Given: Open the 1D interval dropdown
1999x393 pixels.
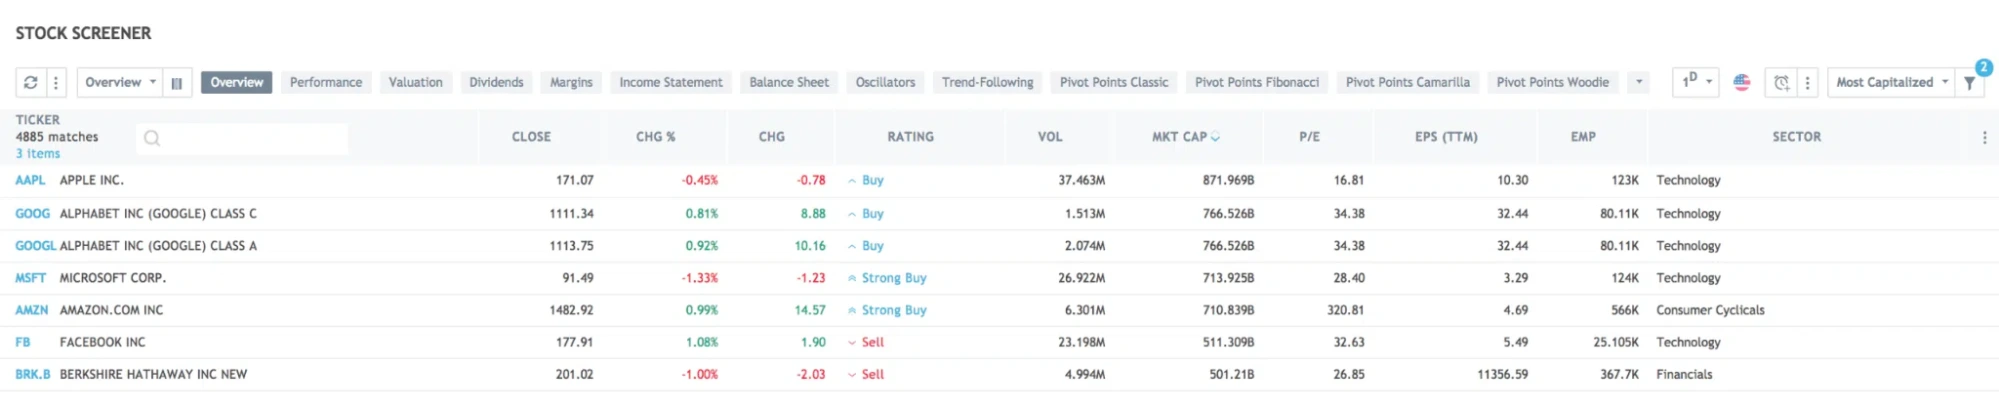Looking at the screenshot, I should point(1696,81).
